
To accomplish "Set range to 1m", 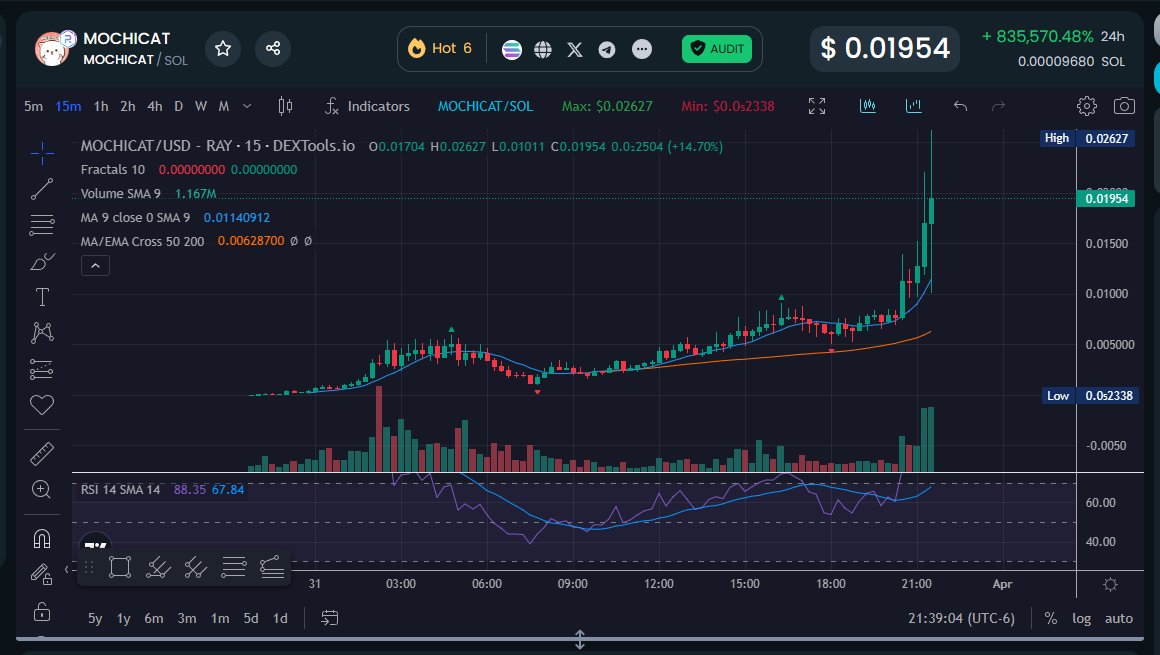I will [220, 618].
